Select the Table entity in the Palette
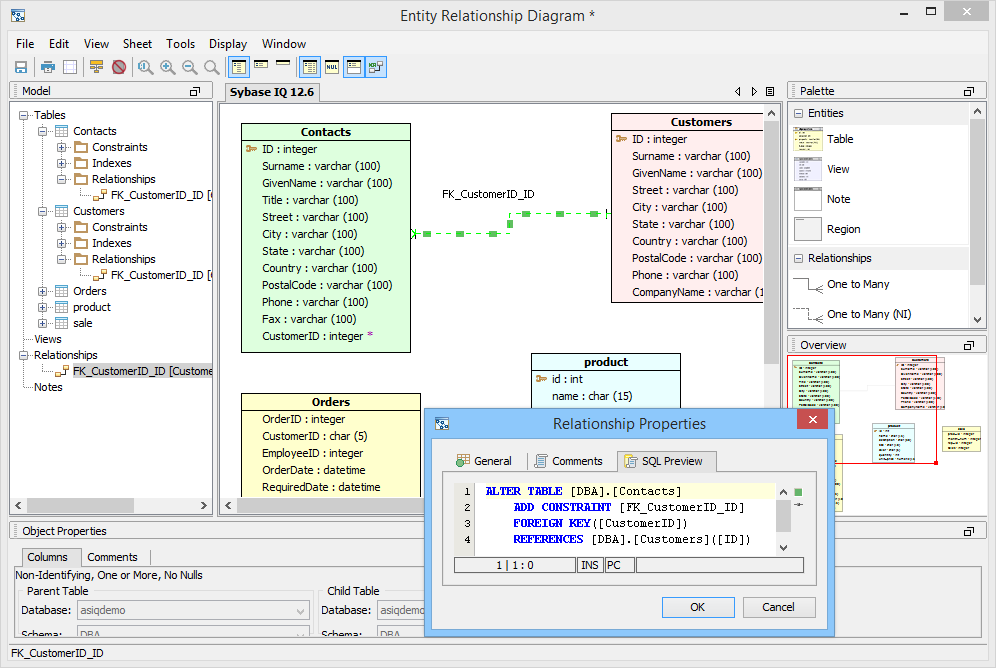This screenshot has height=668, width=996. 824,139
